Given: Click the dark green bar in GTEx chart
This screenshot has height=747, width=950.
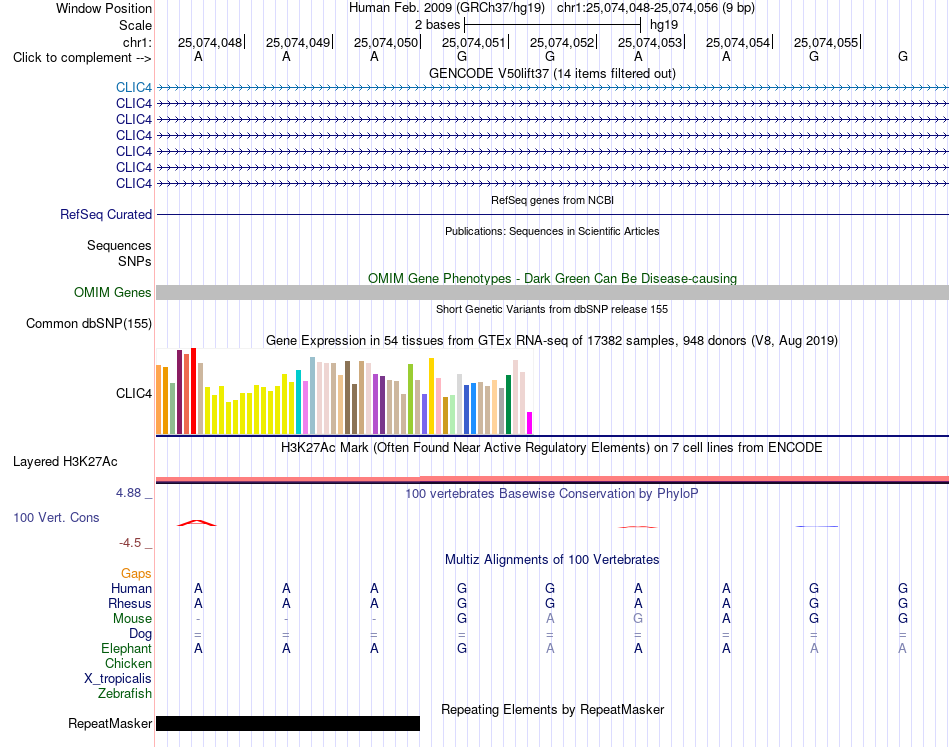Looking at the screenshot, I should click(x=508, y=404).
